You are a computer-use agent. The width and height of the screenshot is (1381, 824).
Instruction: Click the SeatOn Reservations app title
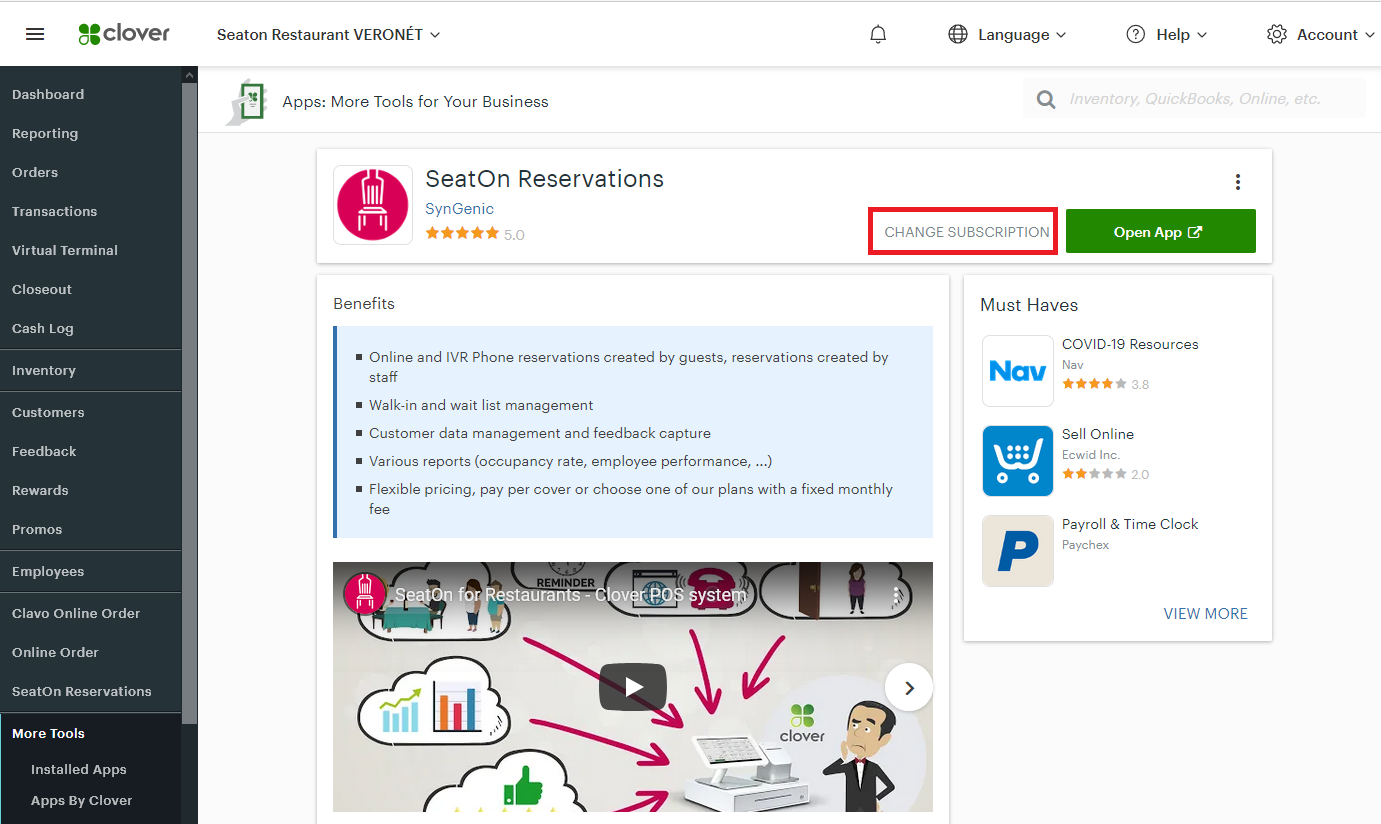click(x=544, y=179)
